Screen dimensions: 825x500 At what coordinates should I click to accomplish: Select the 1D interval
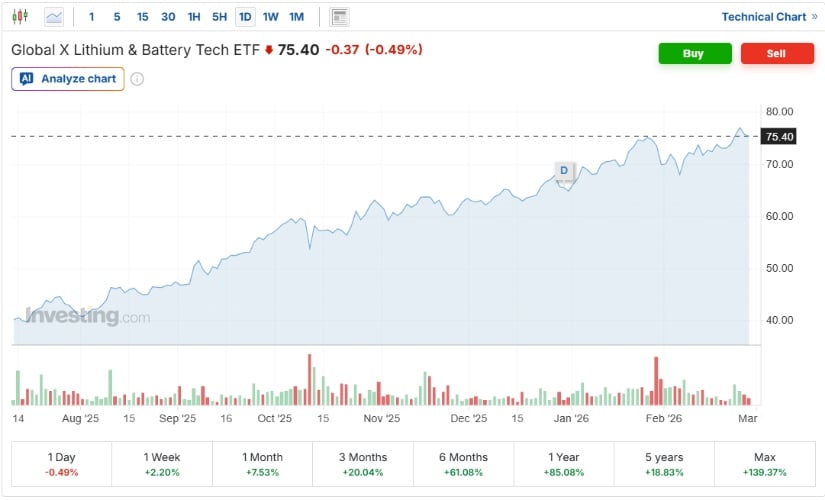245,16
